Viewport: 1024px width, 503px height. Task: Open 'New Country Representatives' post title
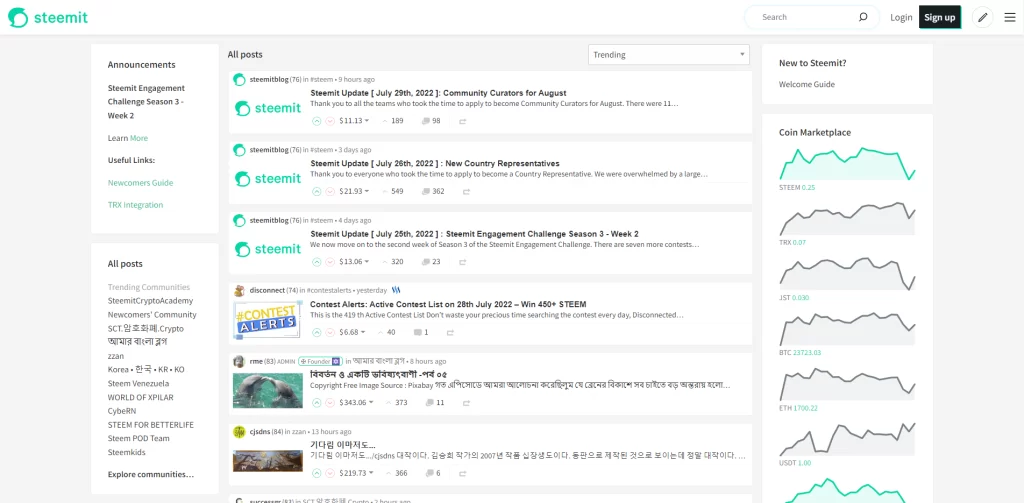435,163
